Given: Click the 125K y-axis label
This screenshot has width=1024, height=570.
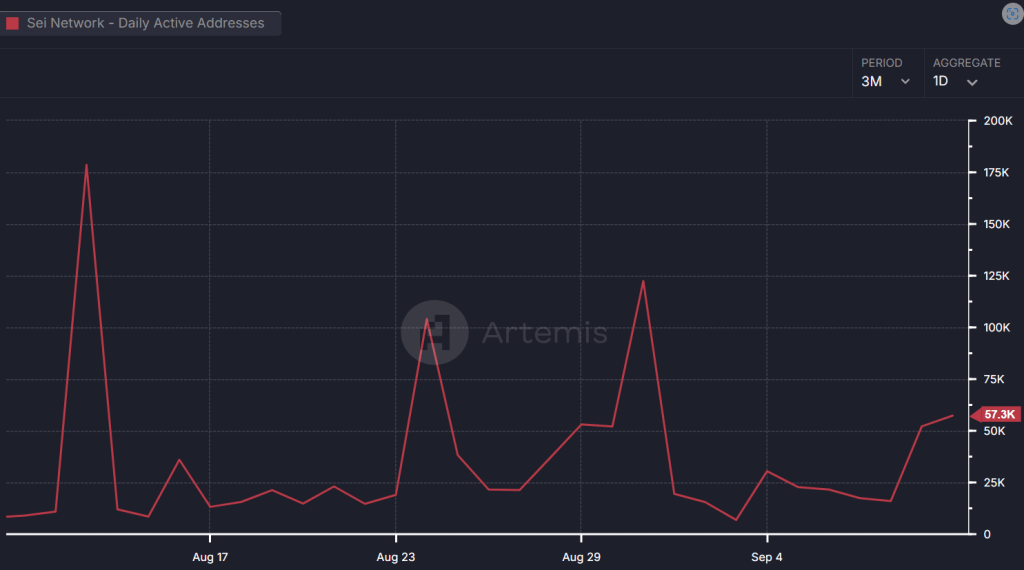Looking at the screenshot, I should (x=997, y=276).
